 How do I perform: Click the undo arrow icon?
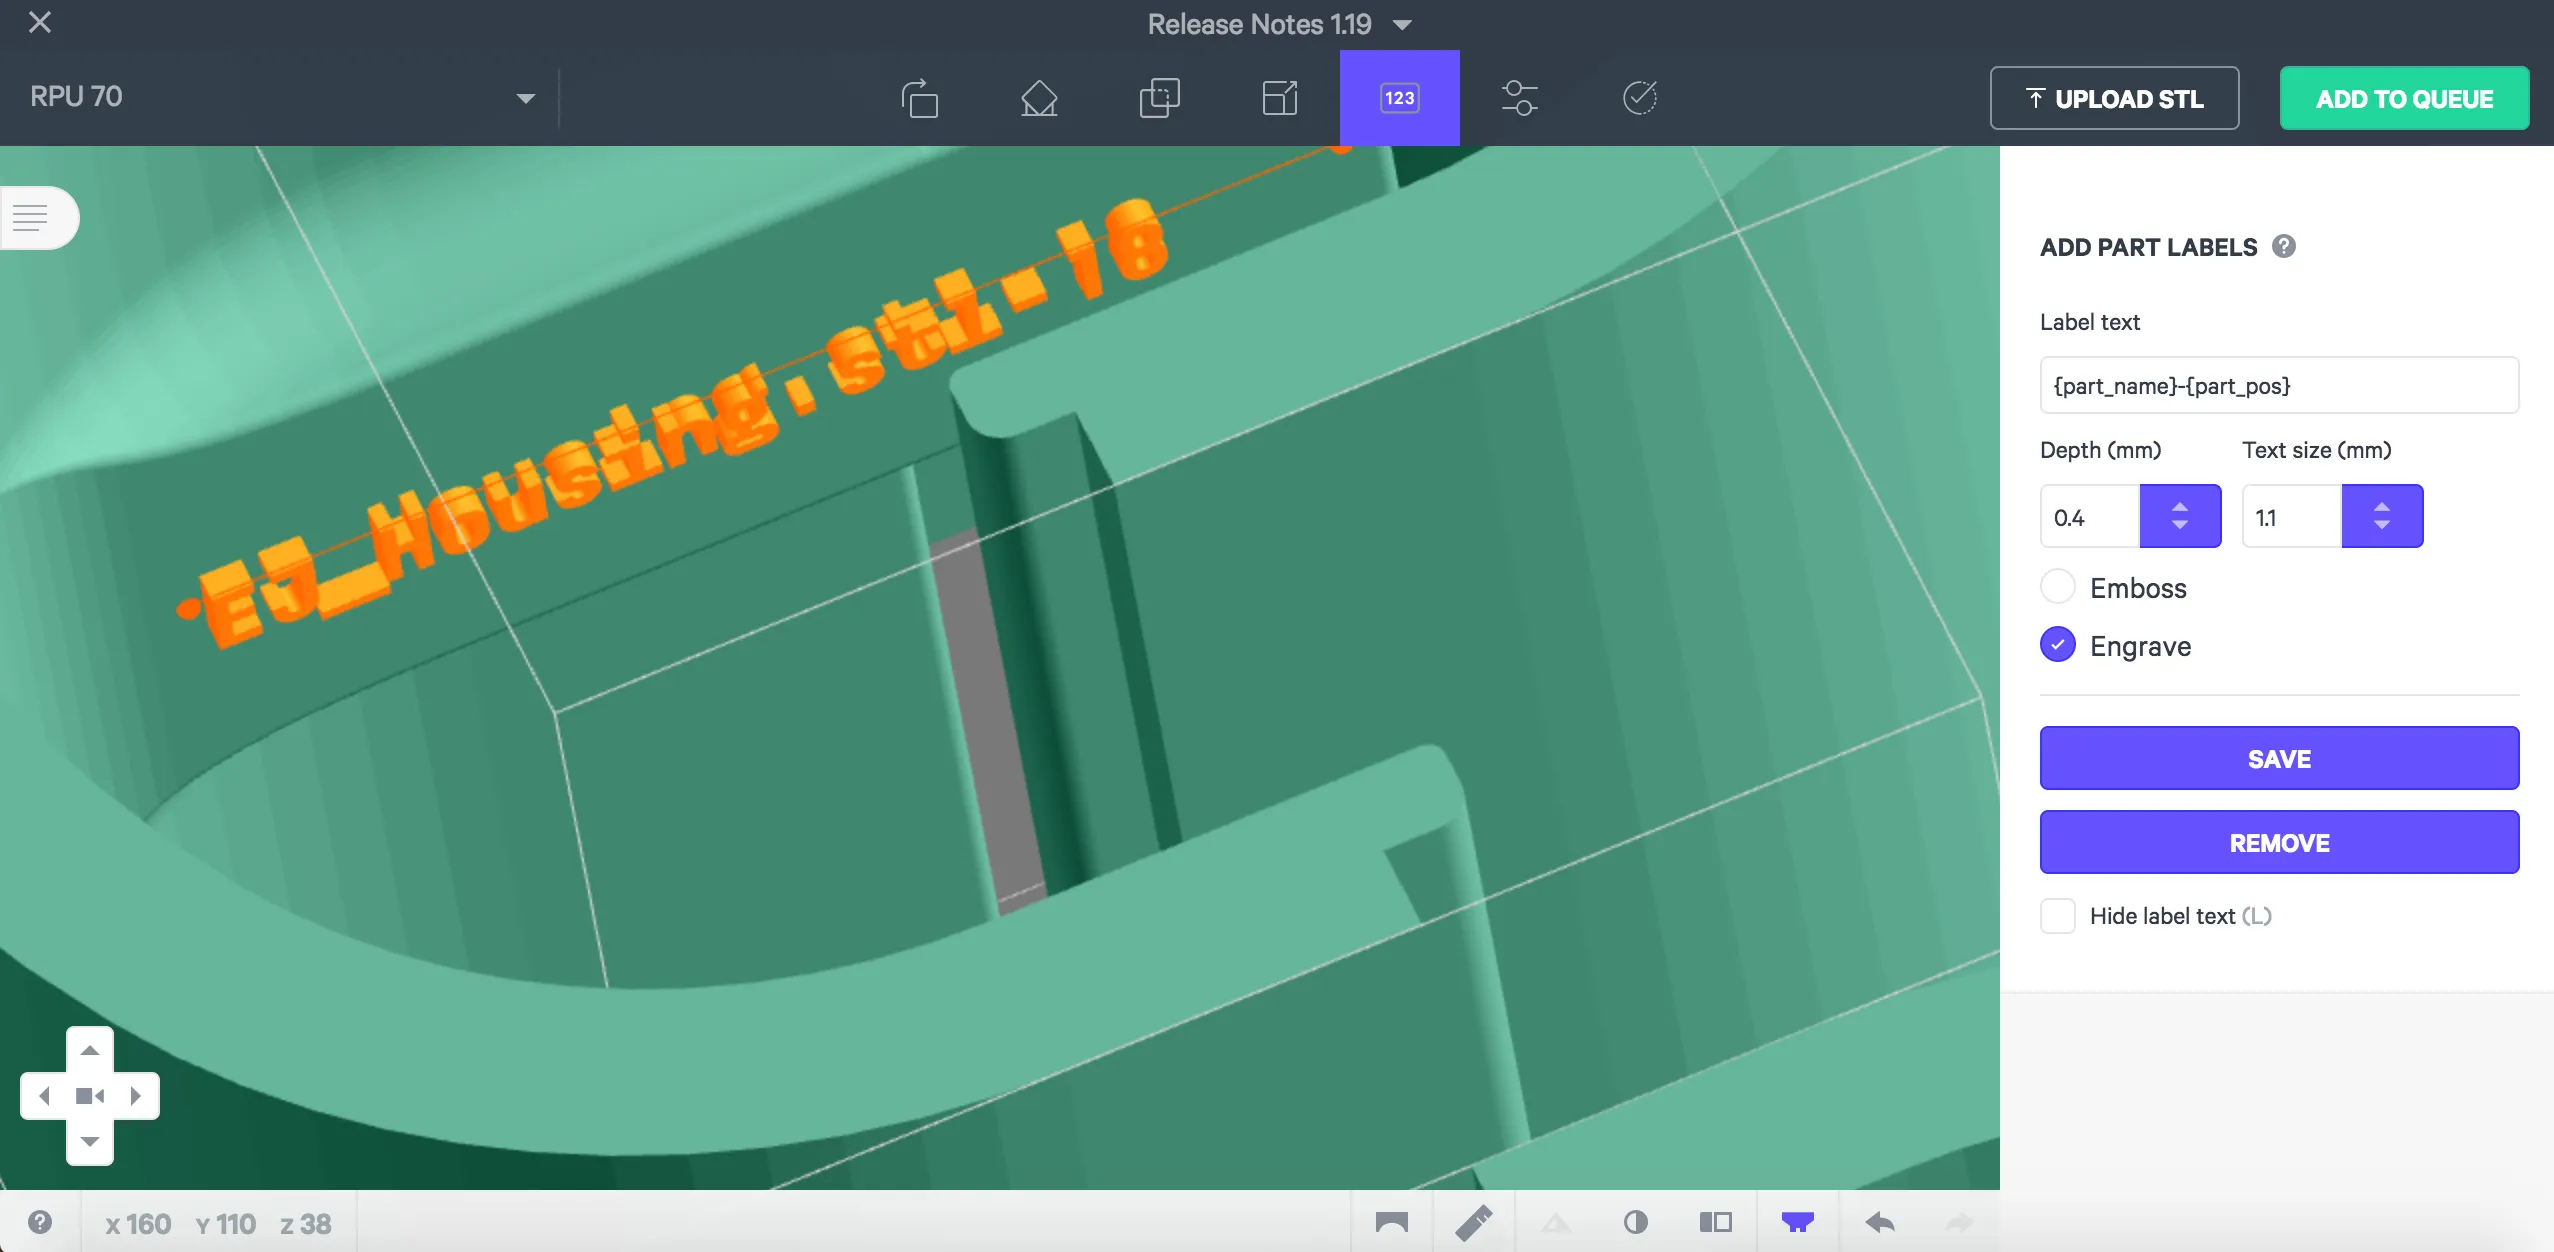coord(1880,1222)
